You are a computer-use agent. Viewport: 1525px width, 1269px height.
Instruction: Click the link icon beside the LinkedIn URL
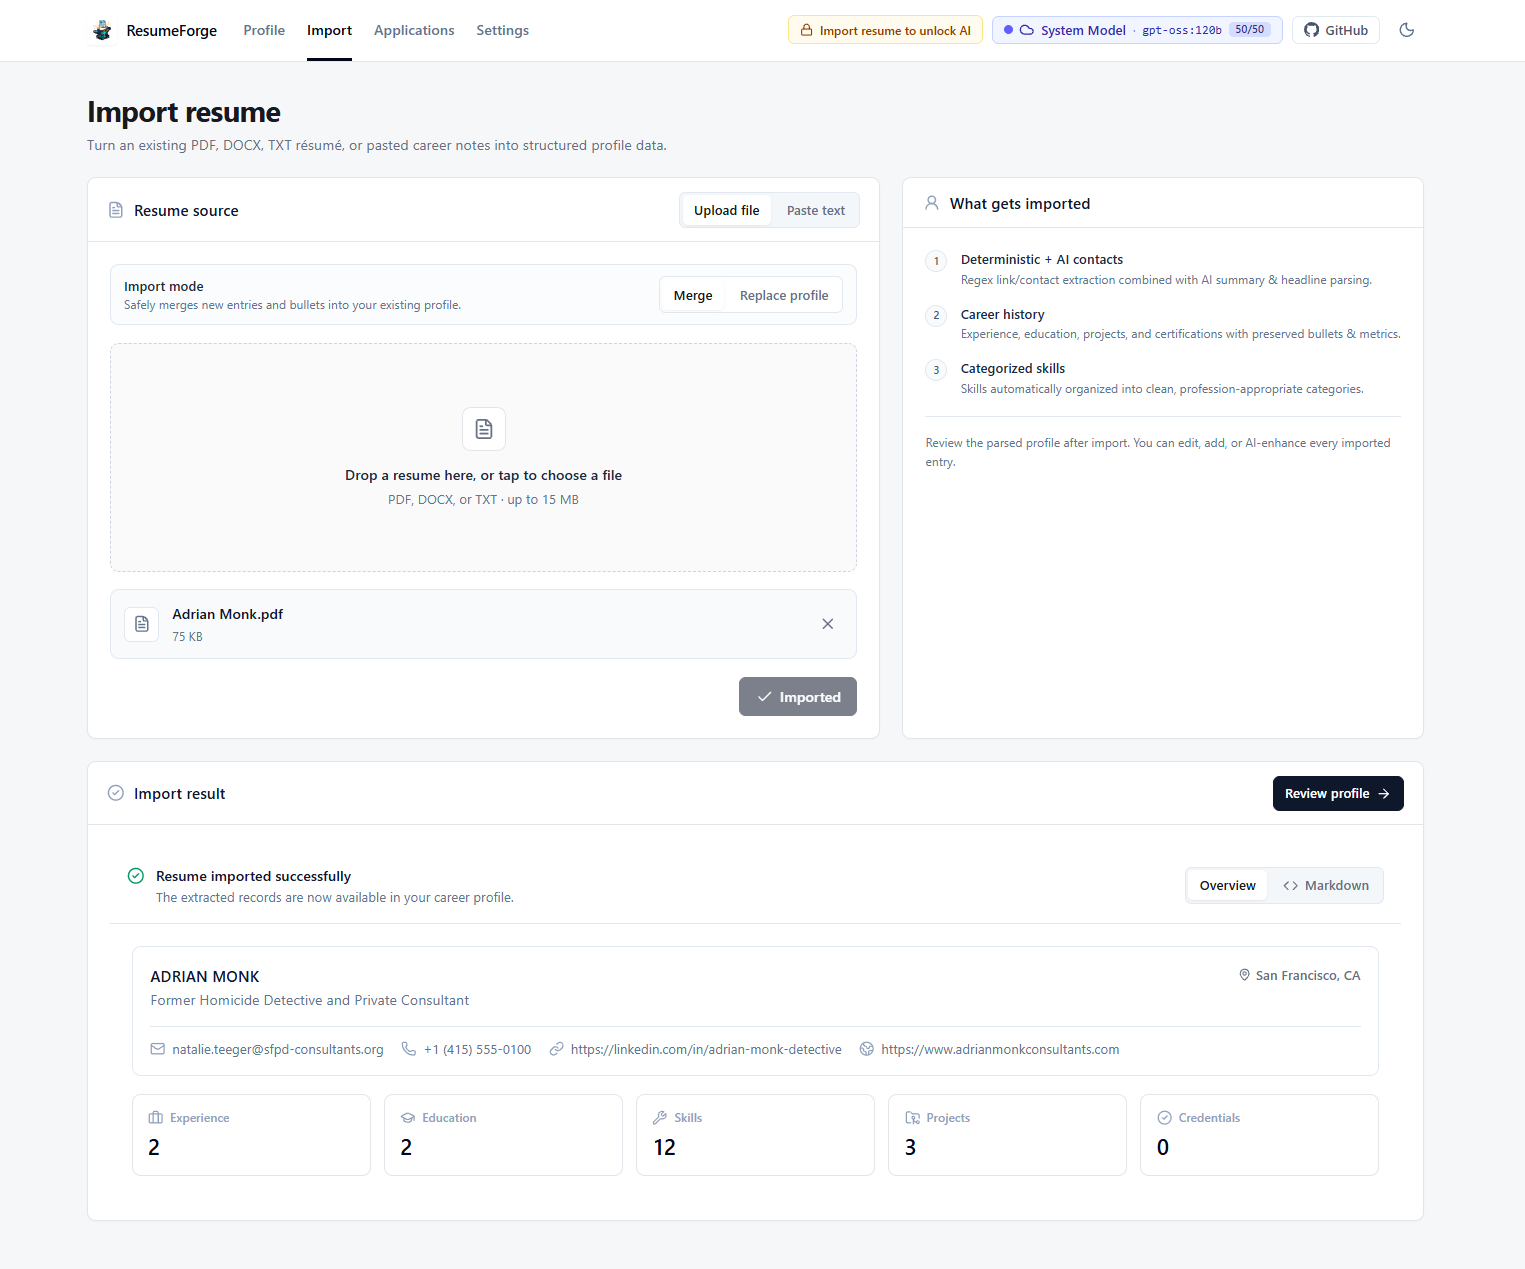556,1049
